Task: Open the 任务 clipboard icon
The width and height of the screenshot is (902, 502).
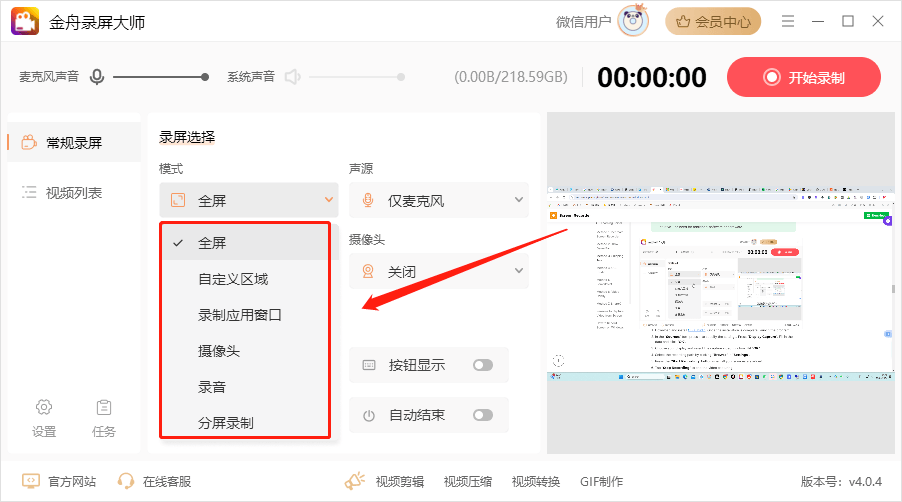Action: point(104,407)
